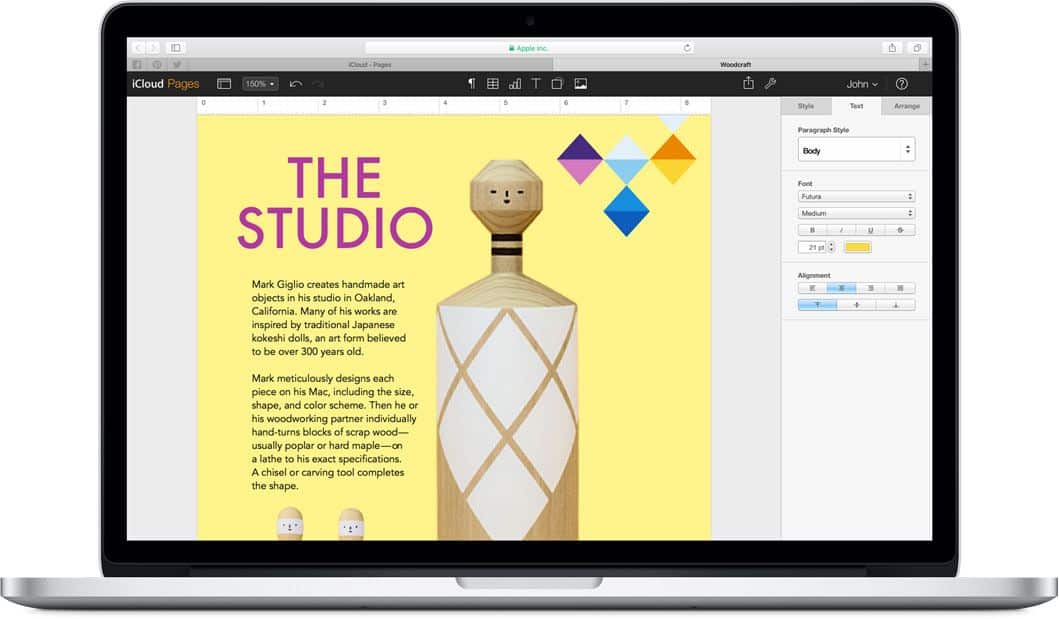Justify the text
Viewport: 1059px width, 619px height.
(x=900, y=288)
